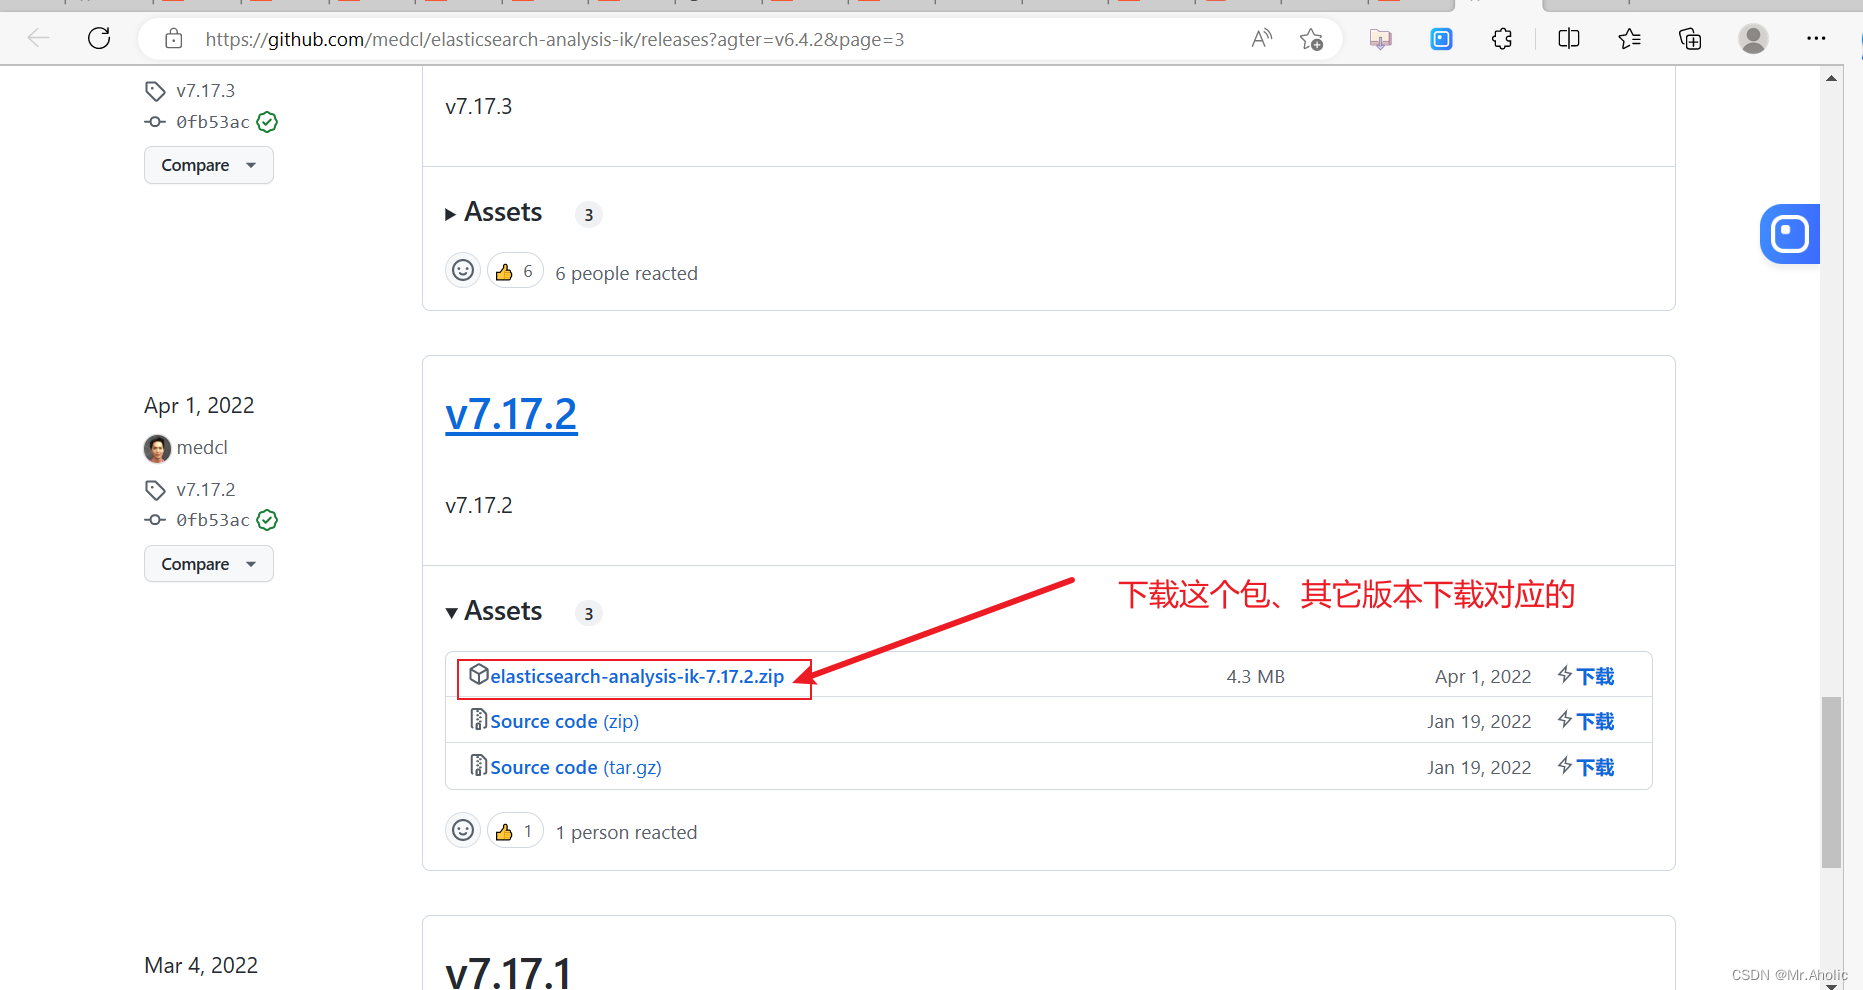The width and height of the screenshot is (1863, 990).
Task: Open medcl avatar profile
Action: point(157,448)
